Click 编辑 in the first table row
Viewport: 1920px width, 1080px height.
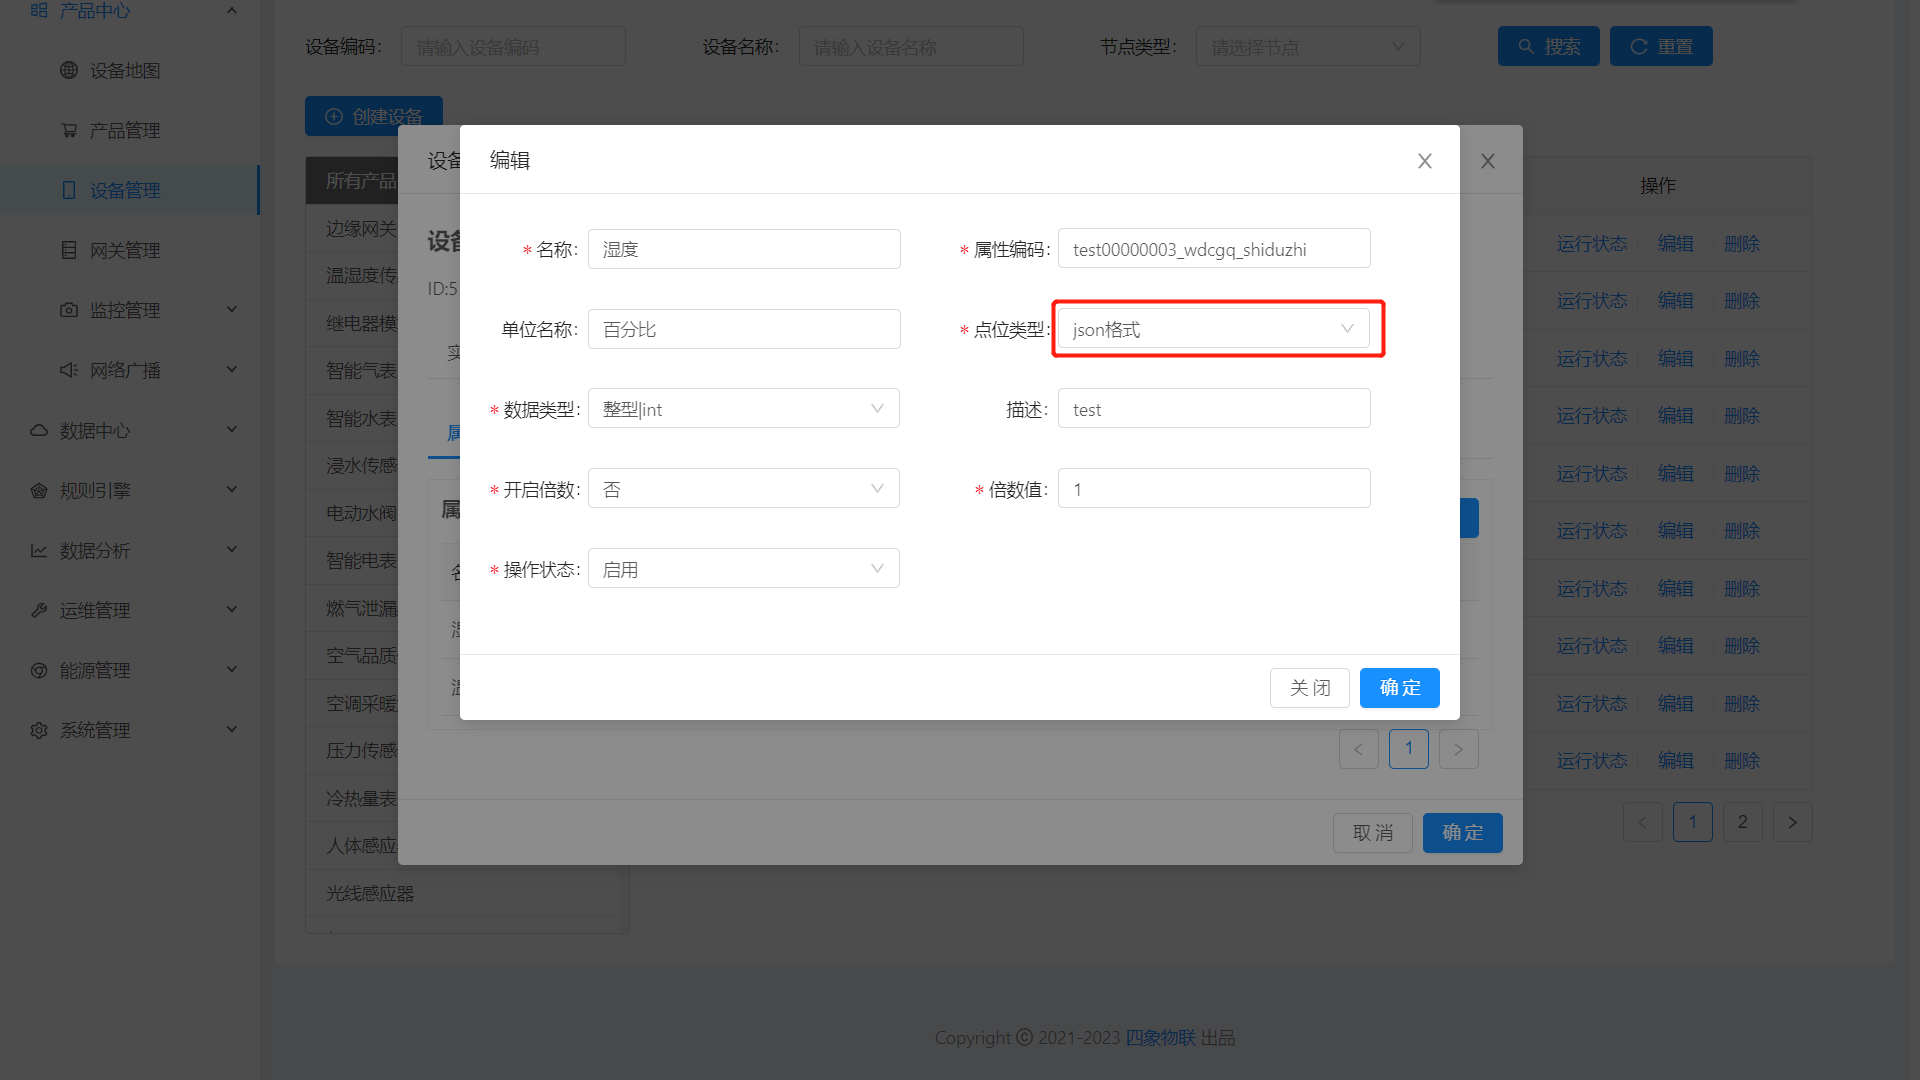tap(1675, 243)
